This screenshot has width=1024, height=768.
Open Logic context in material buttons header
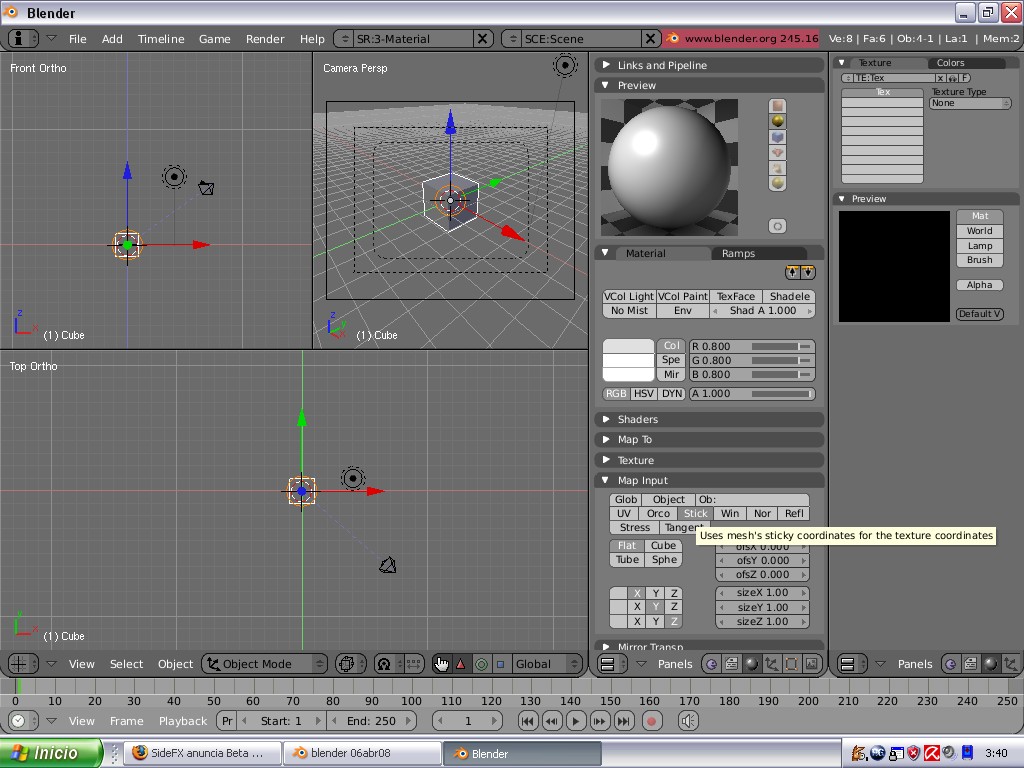tap(711, 664)
